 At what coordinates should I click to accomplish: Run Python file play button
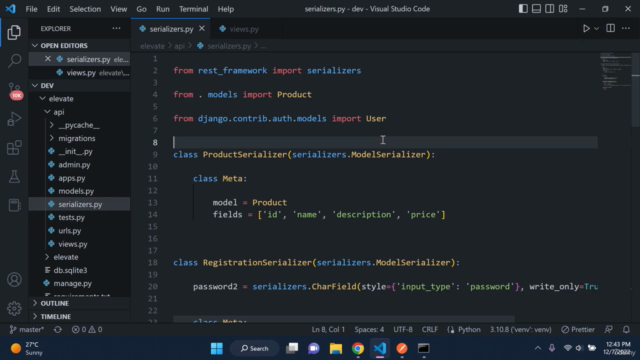coord(586,29)
